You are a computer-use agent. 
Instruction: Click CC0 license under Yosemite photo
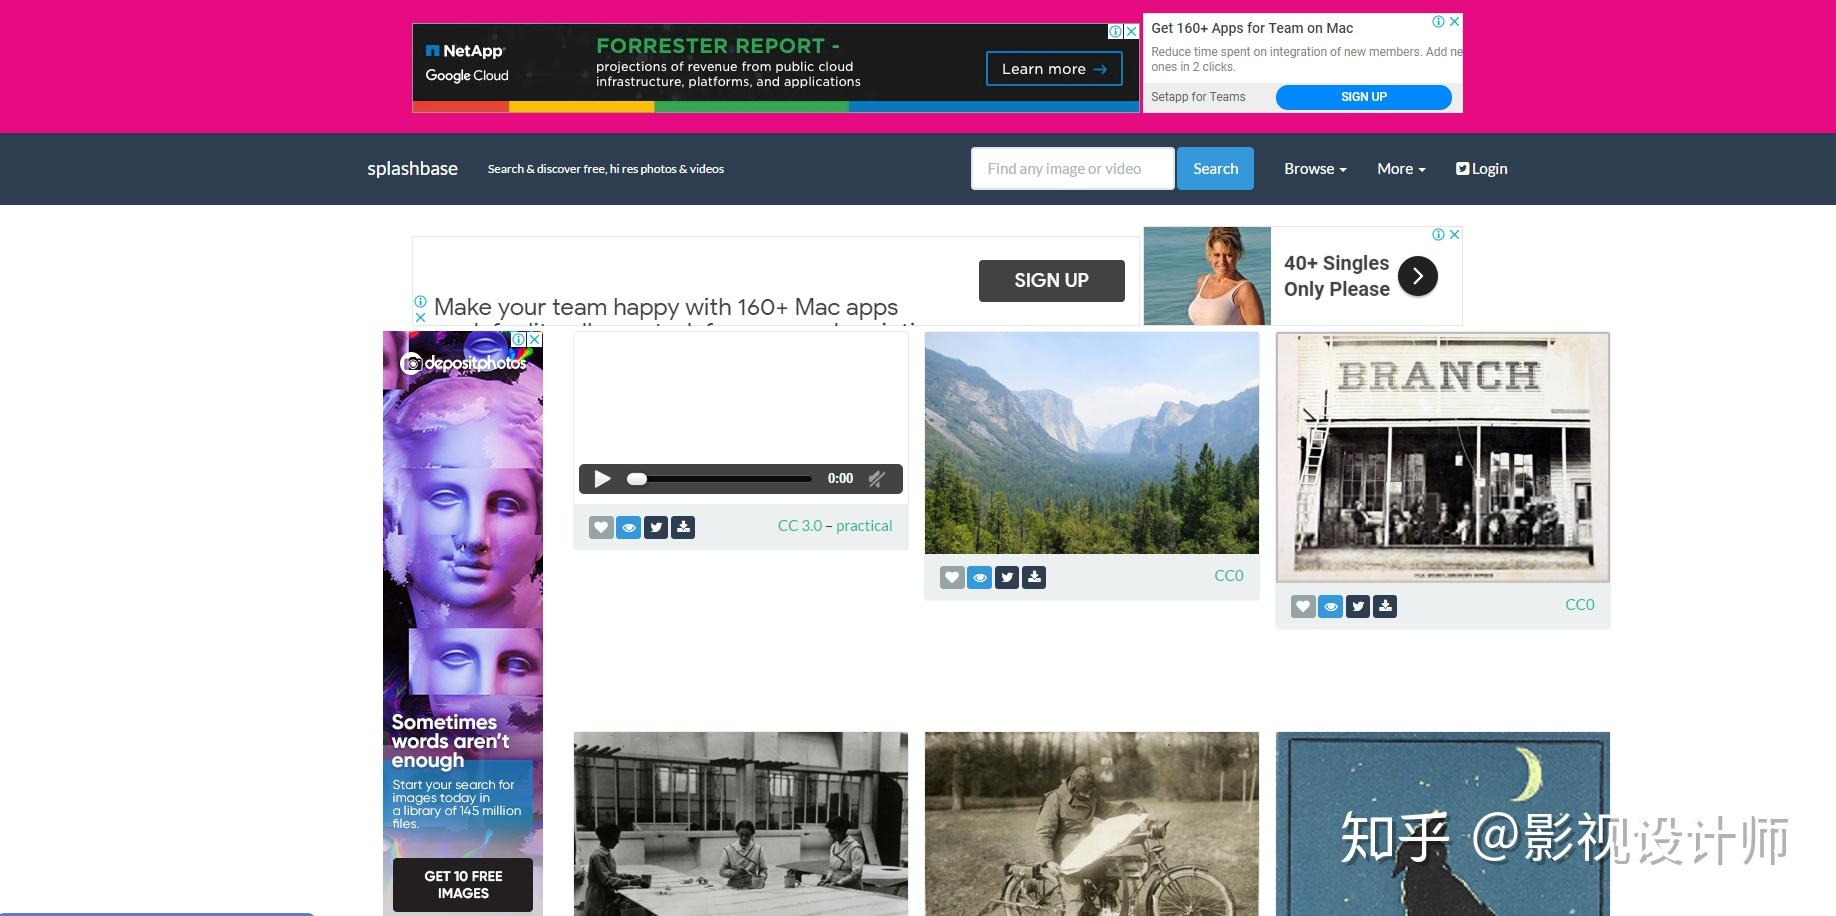tap(1229, 576)
